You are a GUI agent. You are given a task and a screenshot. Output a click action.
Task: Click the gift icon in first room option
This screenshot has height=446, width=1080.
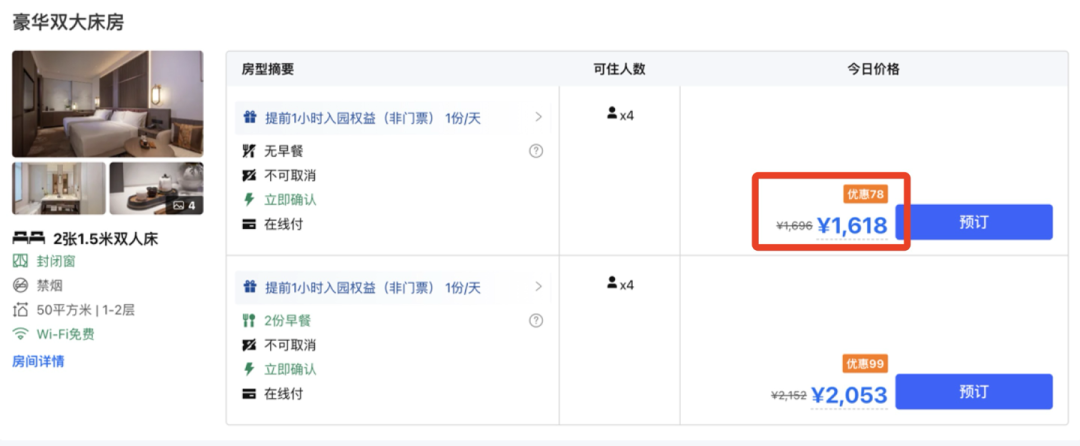point(250,118)
